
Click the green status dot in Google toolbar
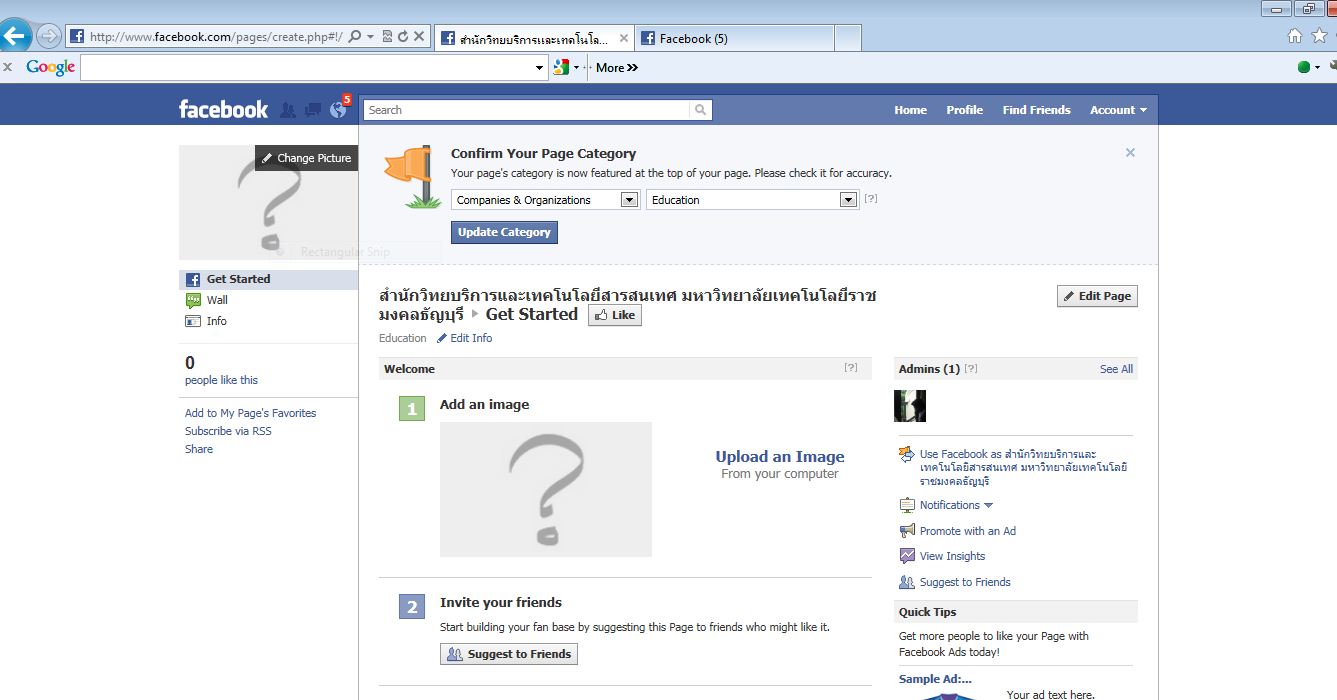[x=1303, y=67]
